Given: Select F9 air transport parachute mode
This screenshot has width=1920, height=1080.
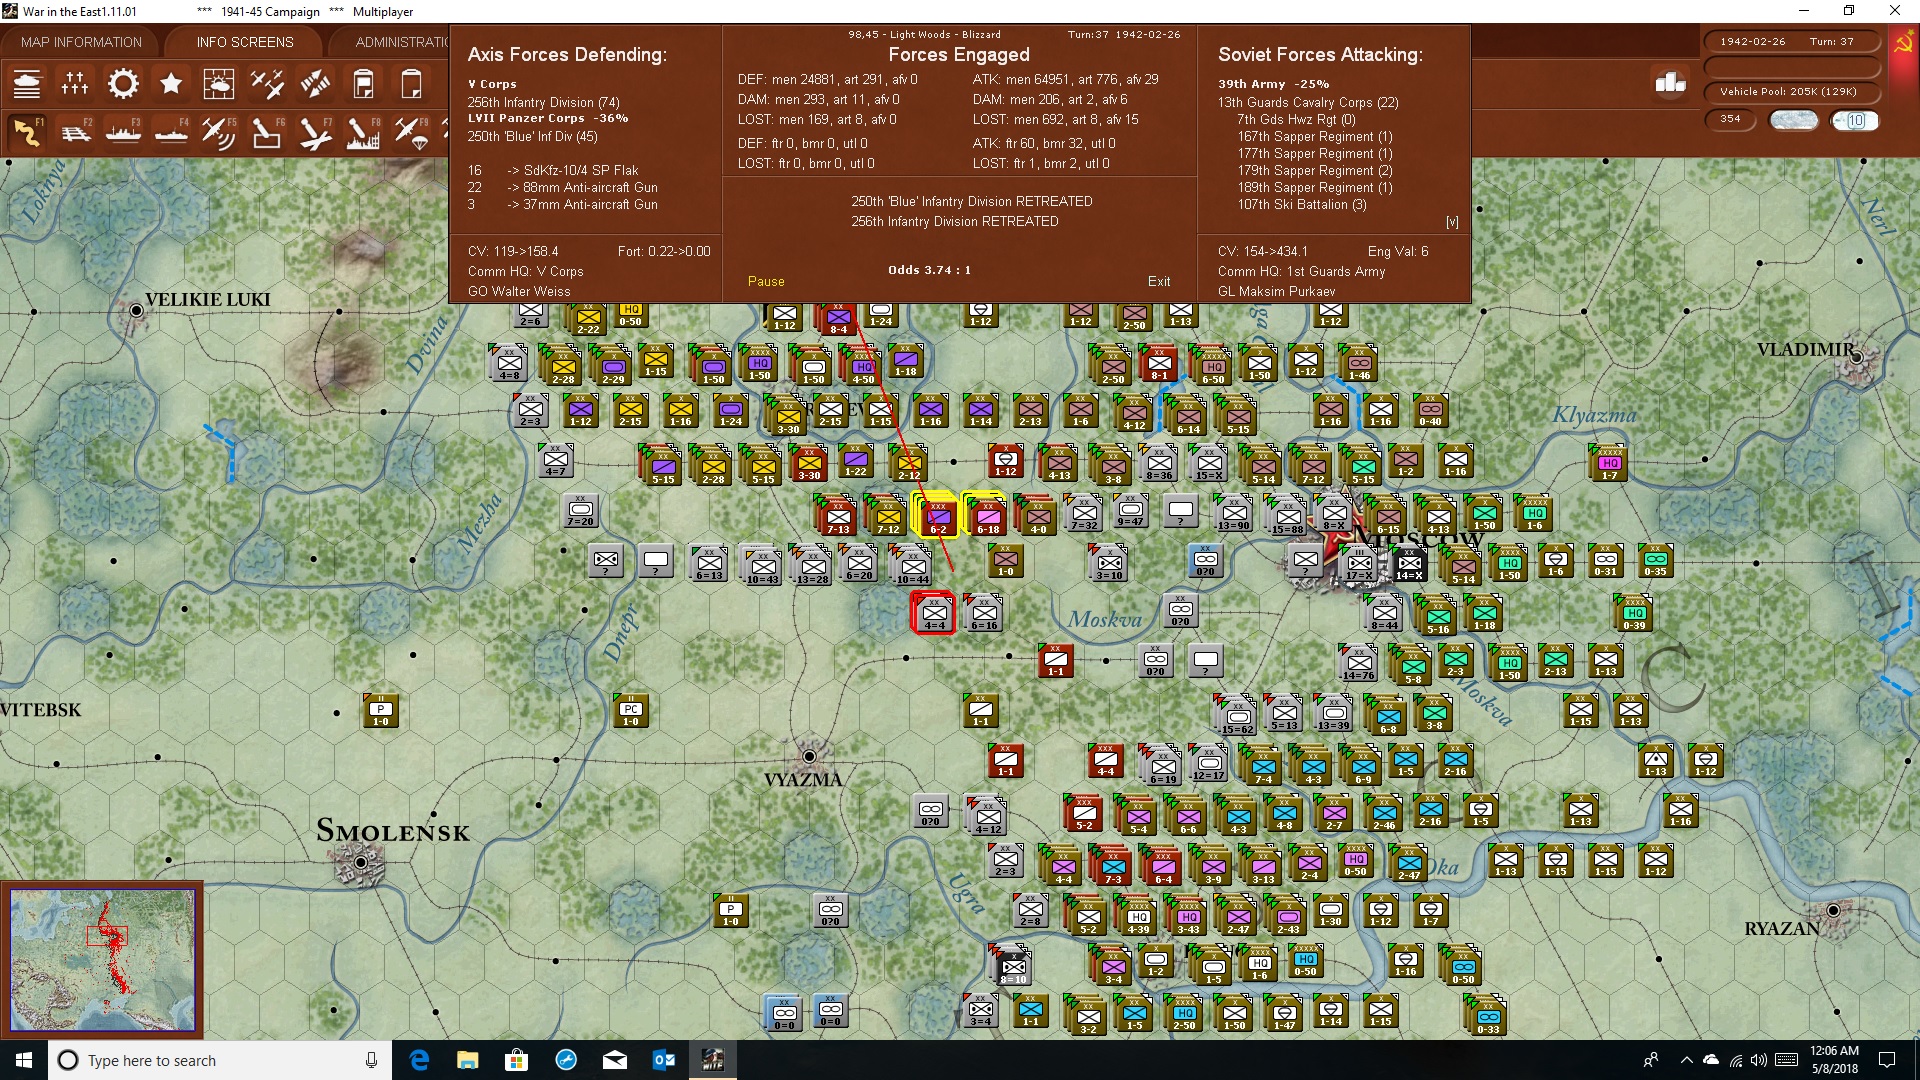Looking at the screenshot, I should coord(411,132).
